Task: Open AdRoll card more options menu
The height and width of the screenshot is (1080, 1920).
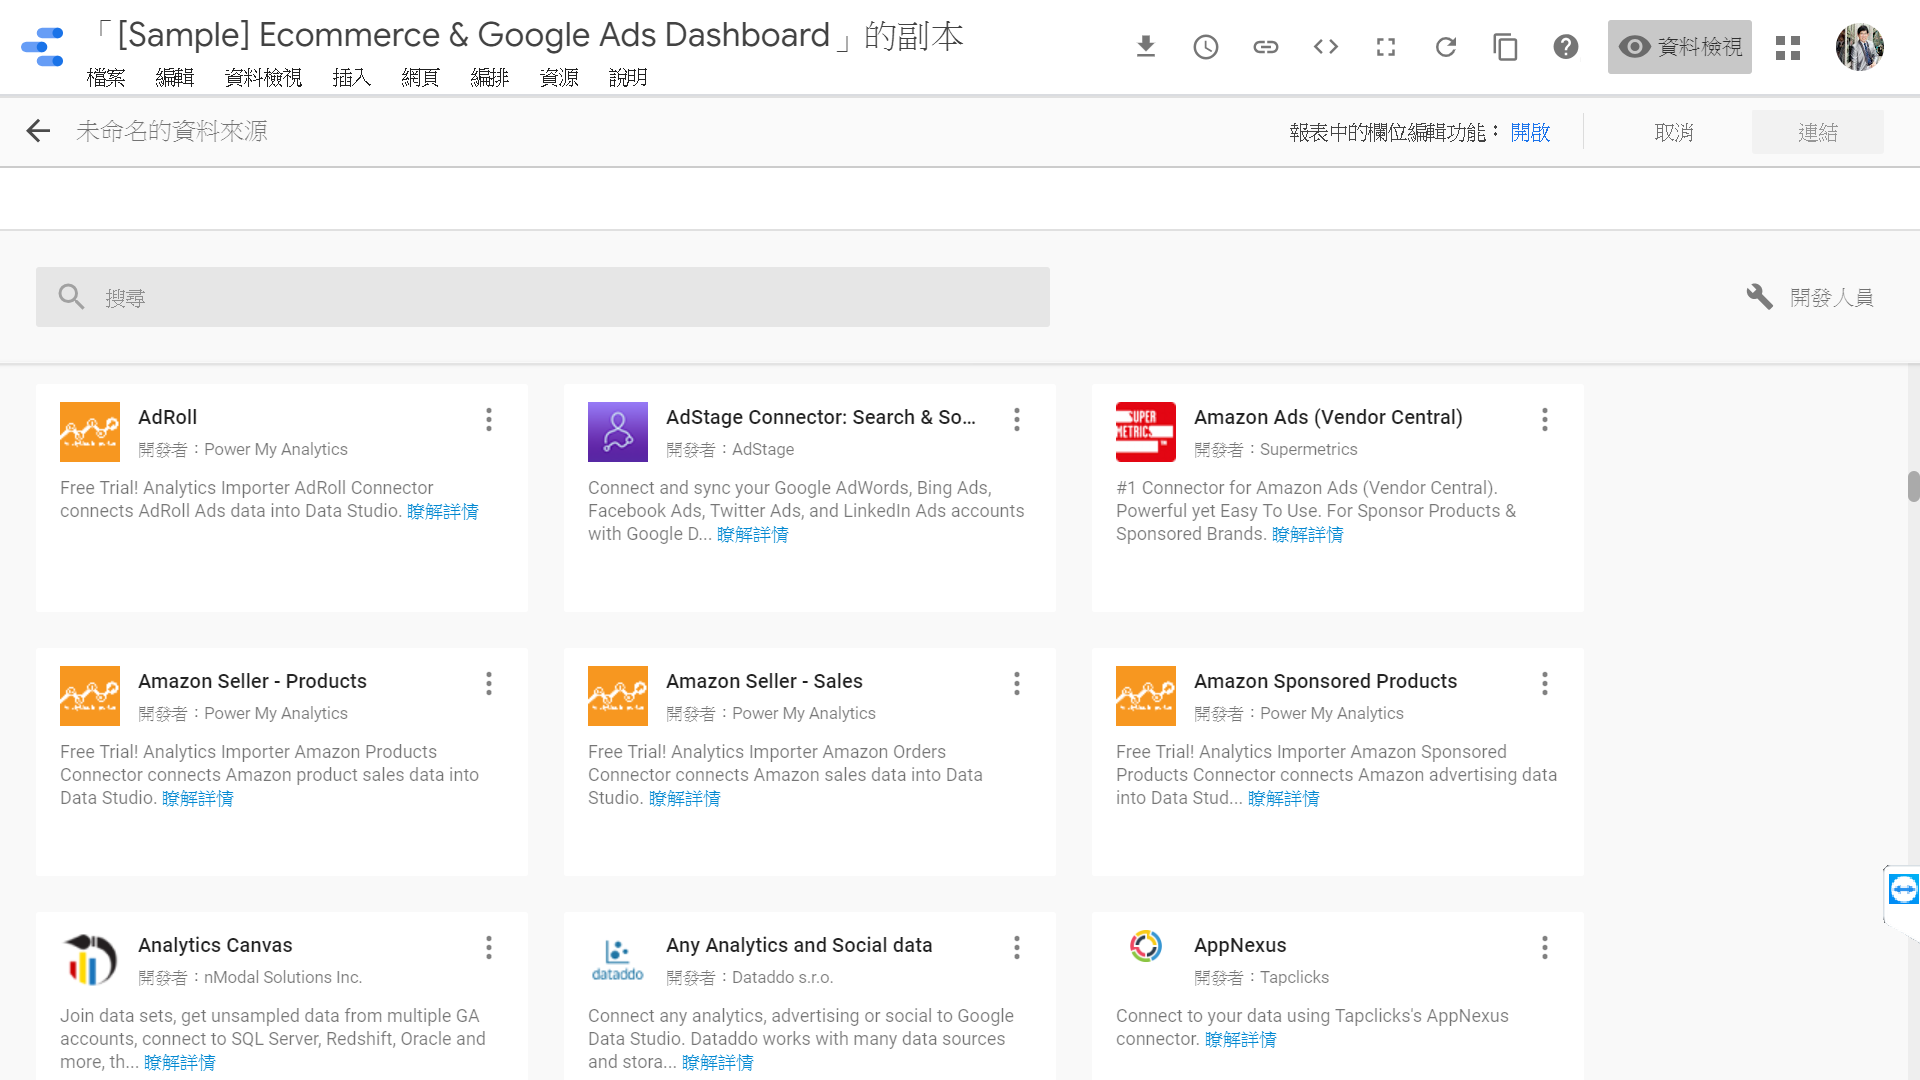Action: coord(489,419)
